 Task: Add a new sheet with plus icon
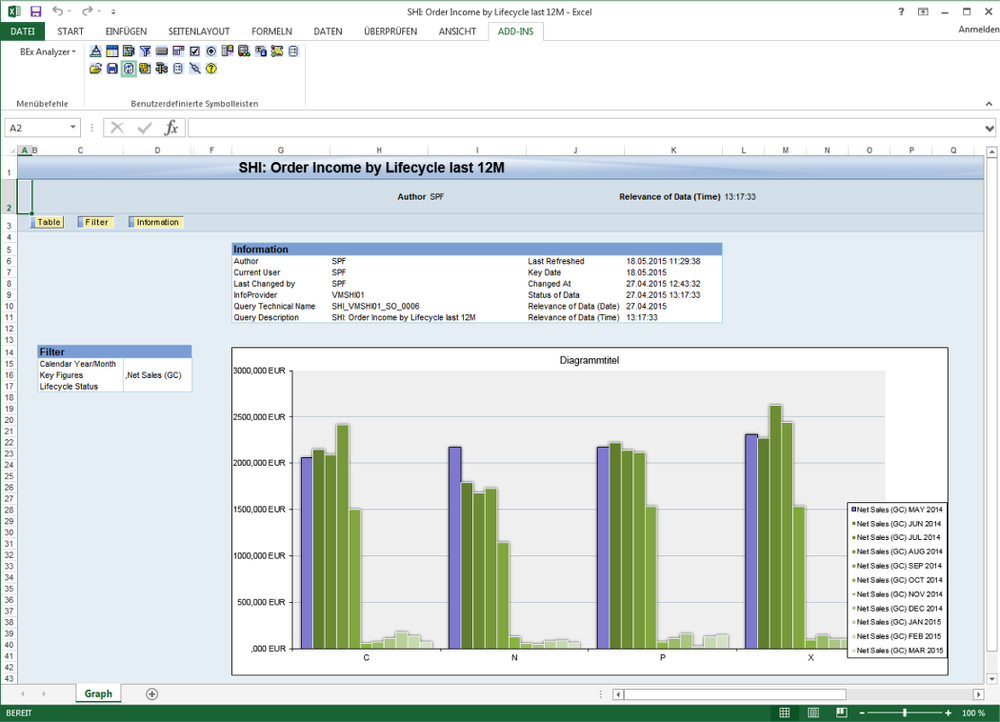[152, 694]
